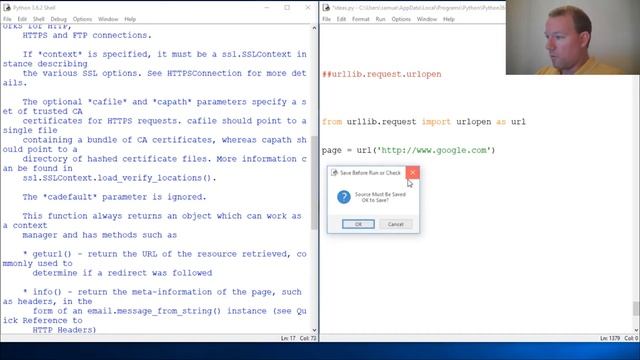Click 'HTTP Headers)' line in shell
Viewport: 640px width, 360px height.
[64, 330]
